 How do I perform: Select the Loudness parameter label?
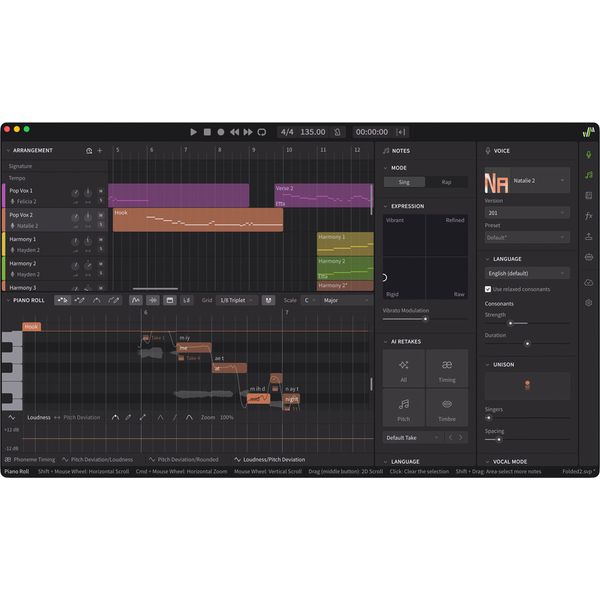[39, 417]
